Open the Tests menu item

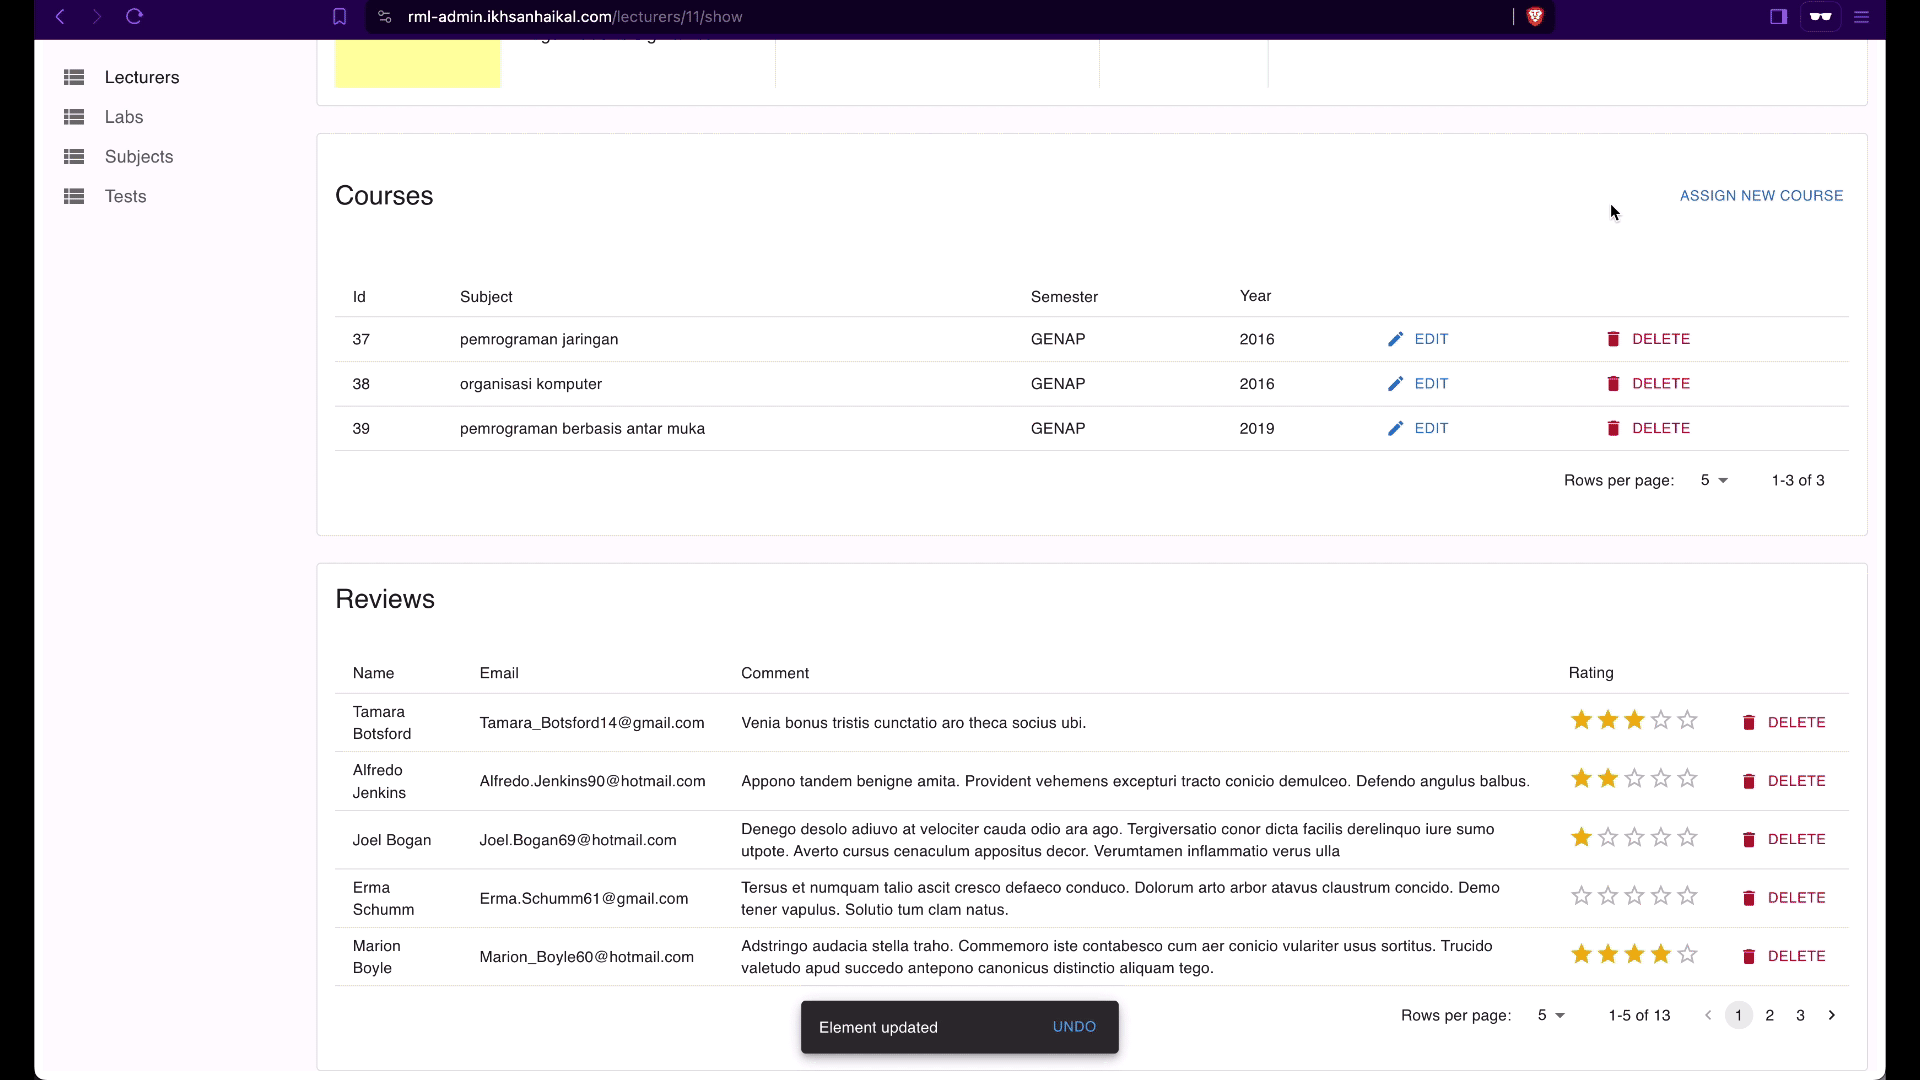click(x=125, y=196)
